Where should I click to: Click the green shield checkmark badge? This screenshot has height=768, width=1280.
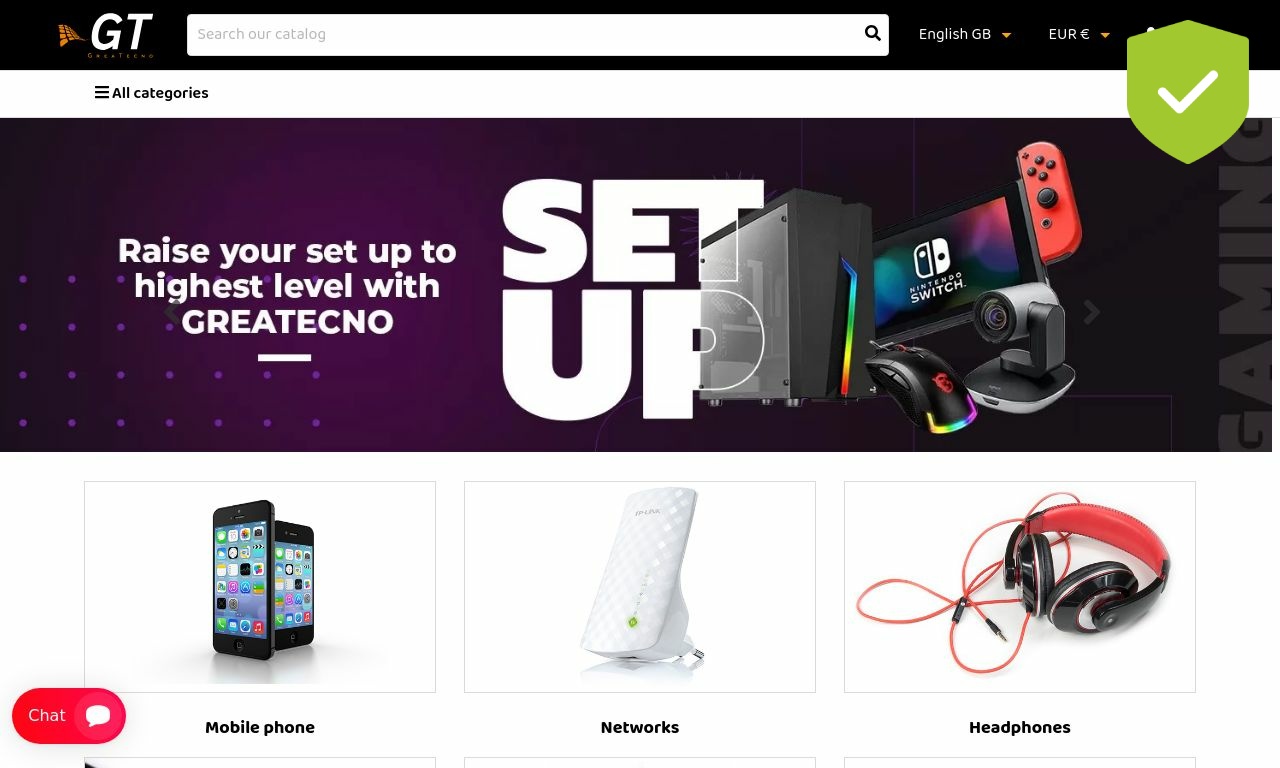pos(1188,92)
